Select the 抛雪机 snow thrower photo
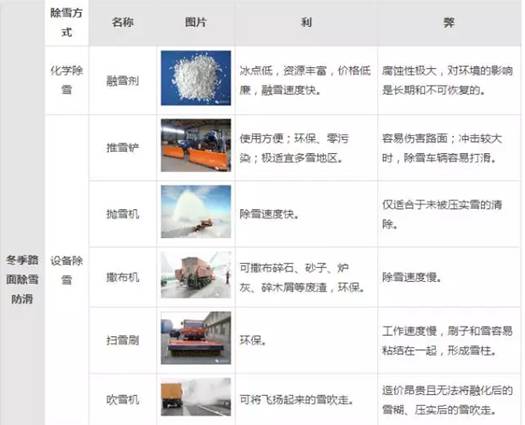 coord(196,212)
